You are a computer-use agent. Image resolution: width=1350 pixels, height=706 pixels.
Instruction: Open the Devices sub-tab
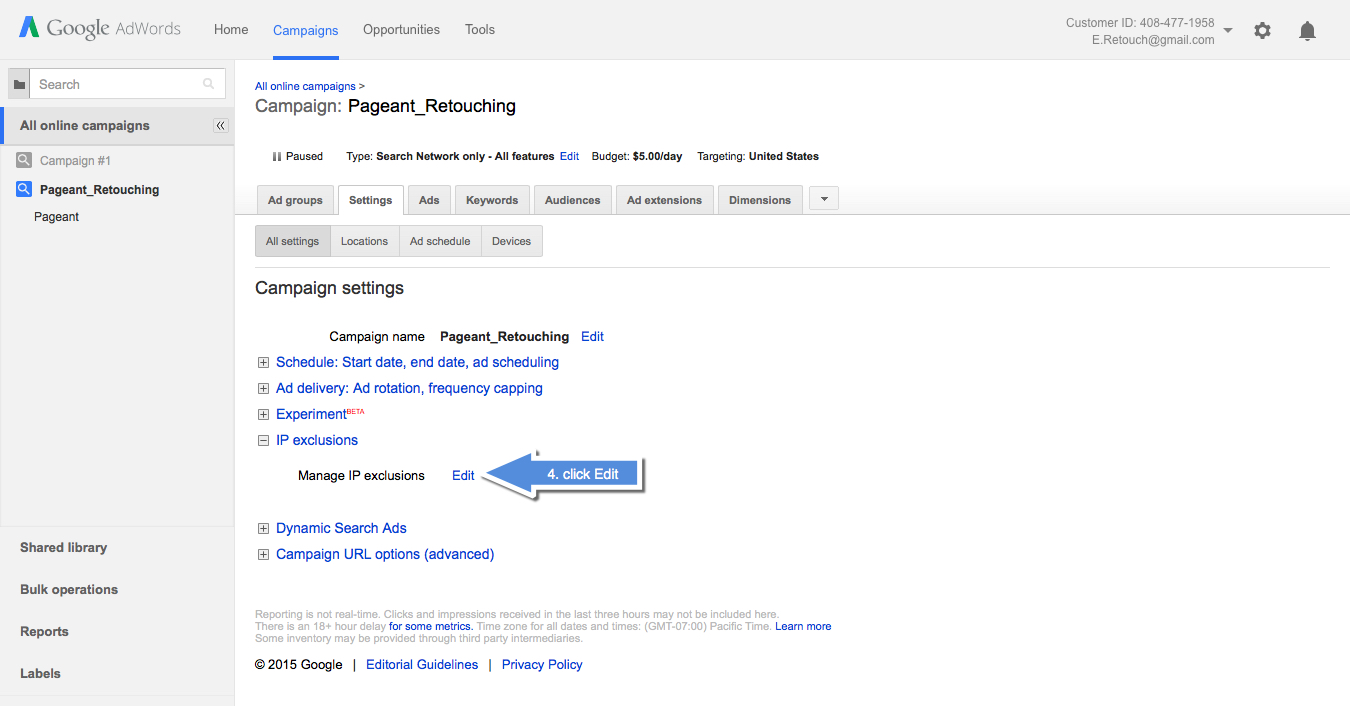(512, 241)
